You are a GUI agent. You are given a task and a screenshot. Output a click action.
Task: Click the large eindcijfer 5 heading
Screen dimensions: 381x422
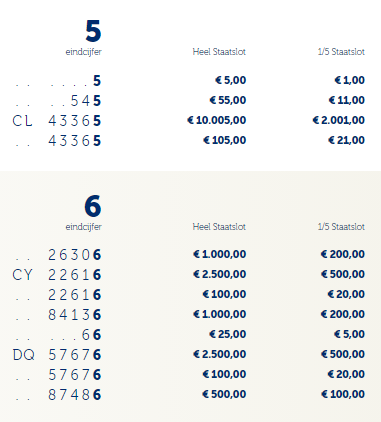[x=93, y=31]
